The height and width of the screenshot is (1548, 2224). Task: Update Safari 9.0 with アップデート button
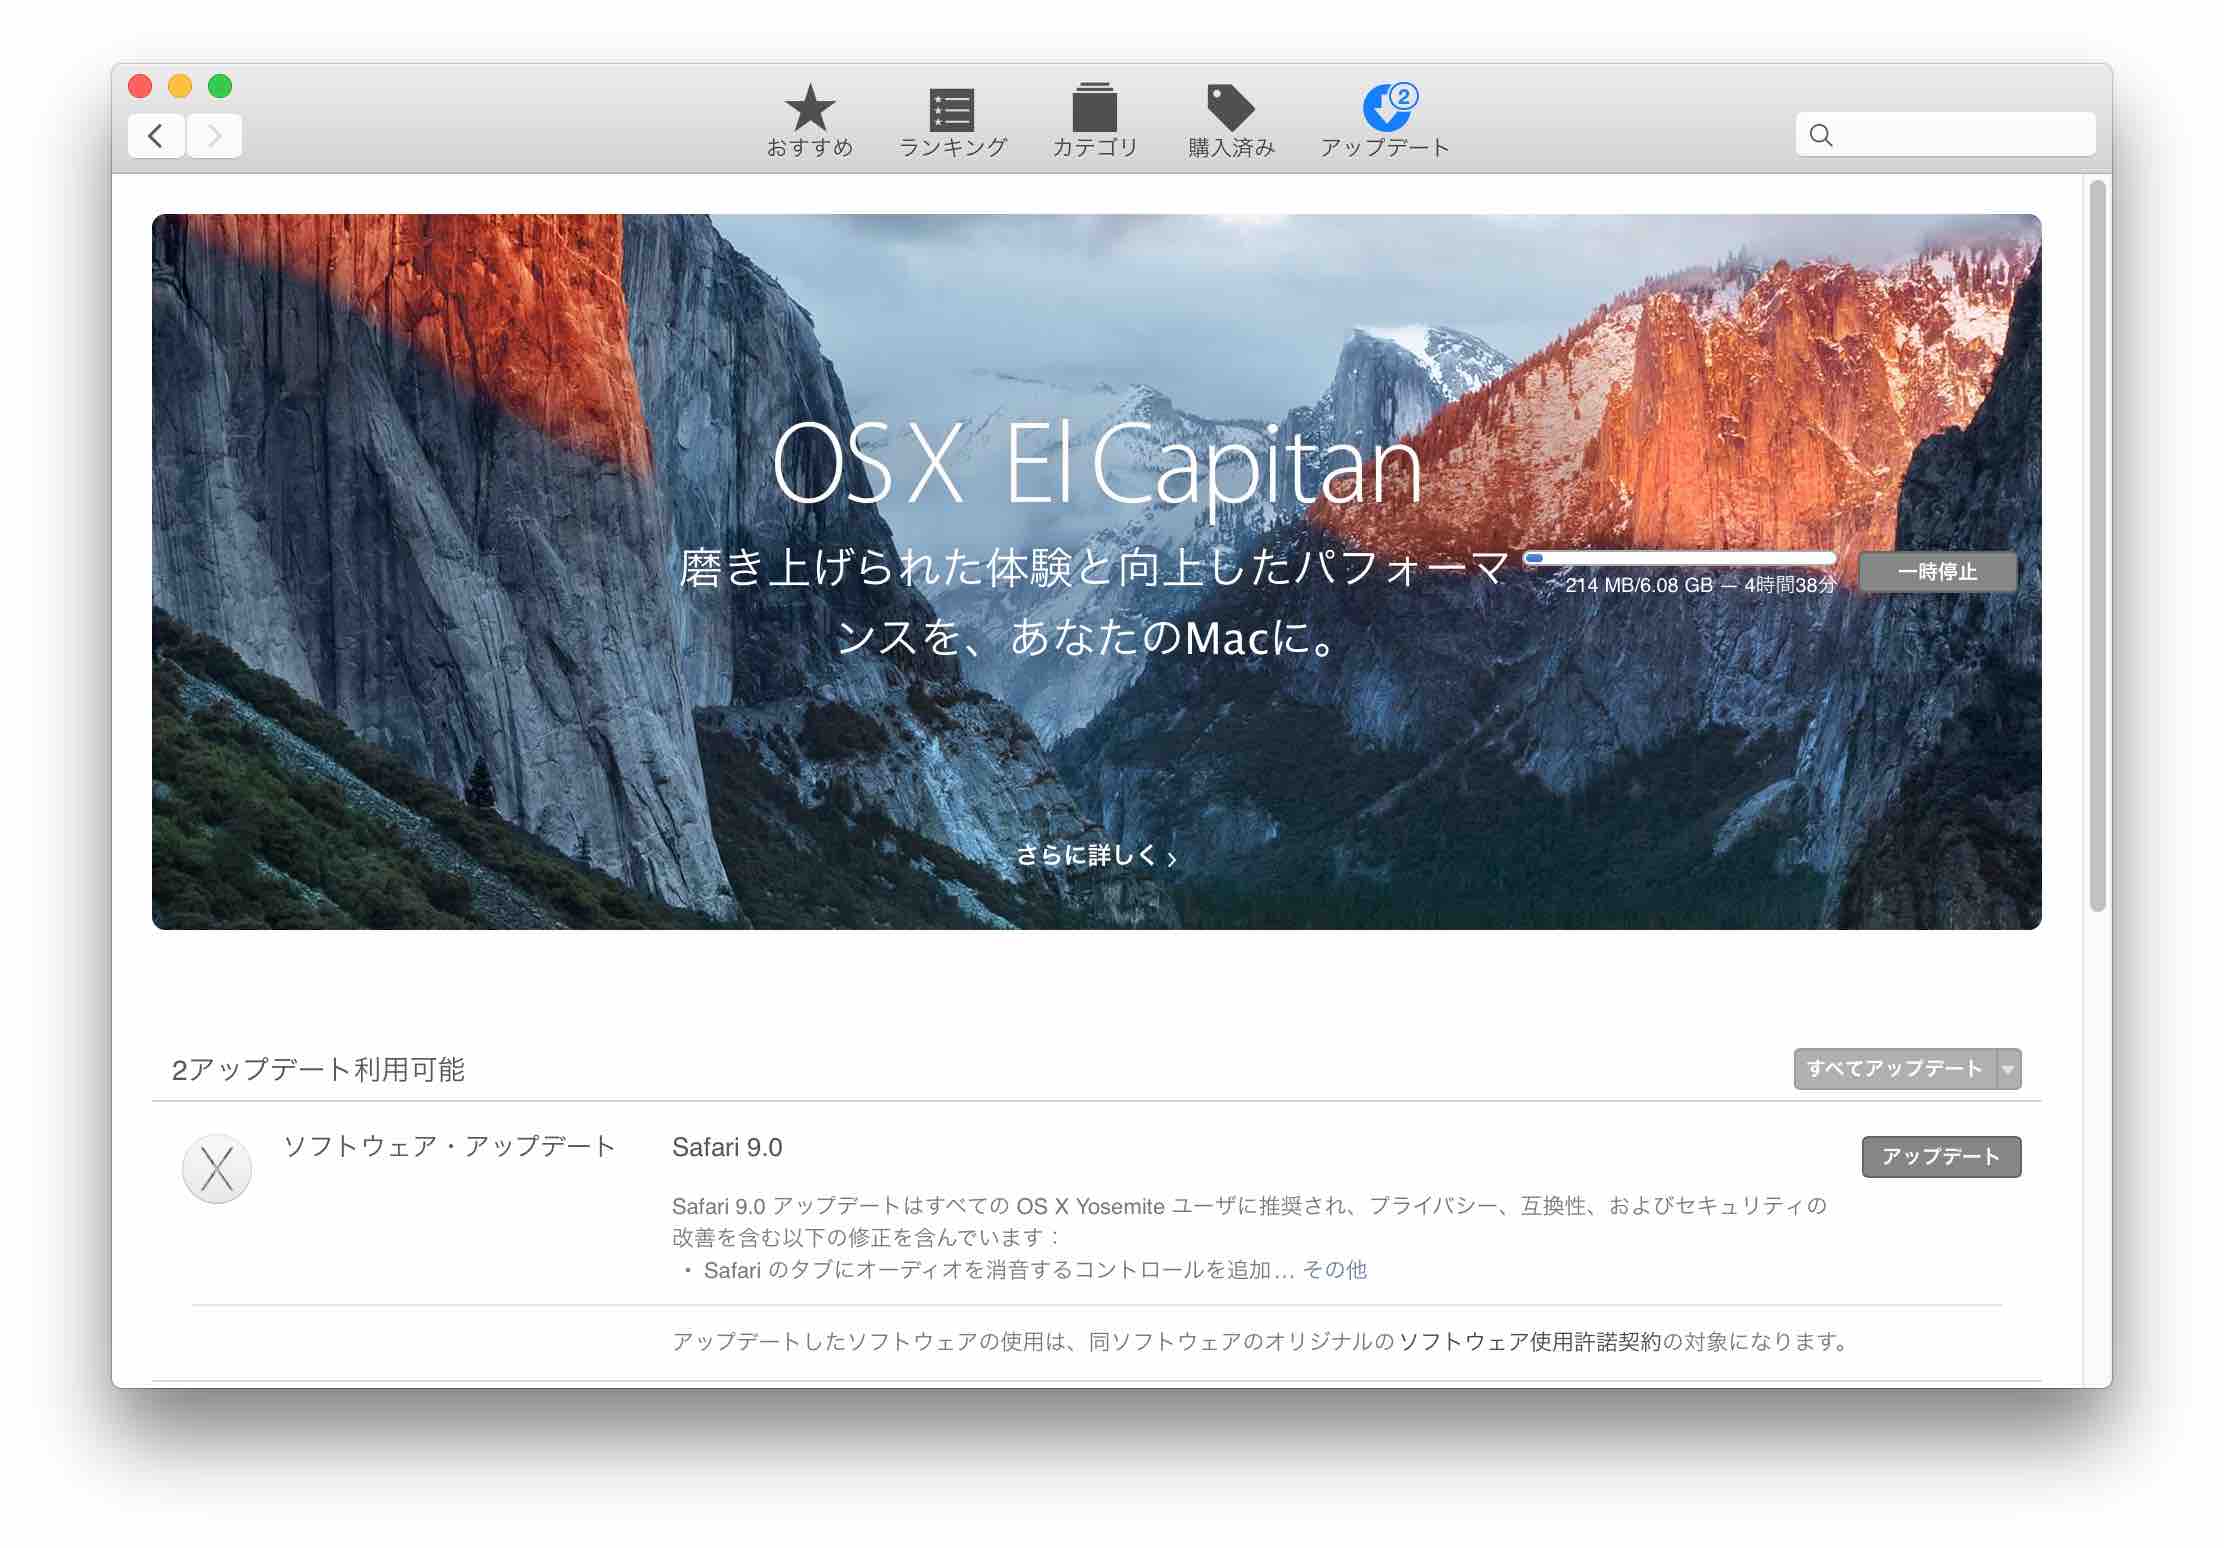1940,1157
